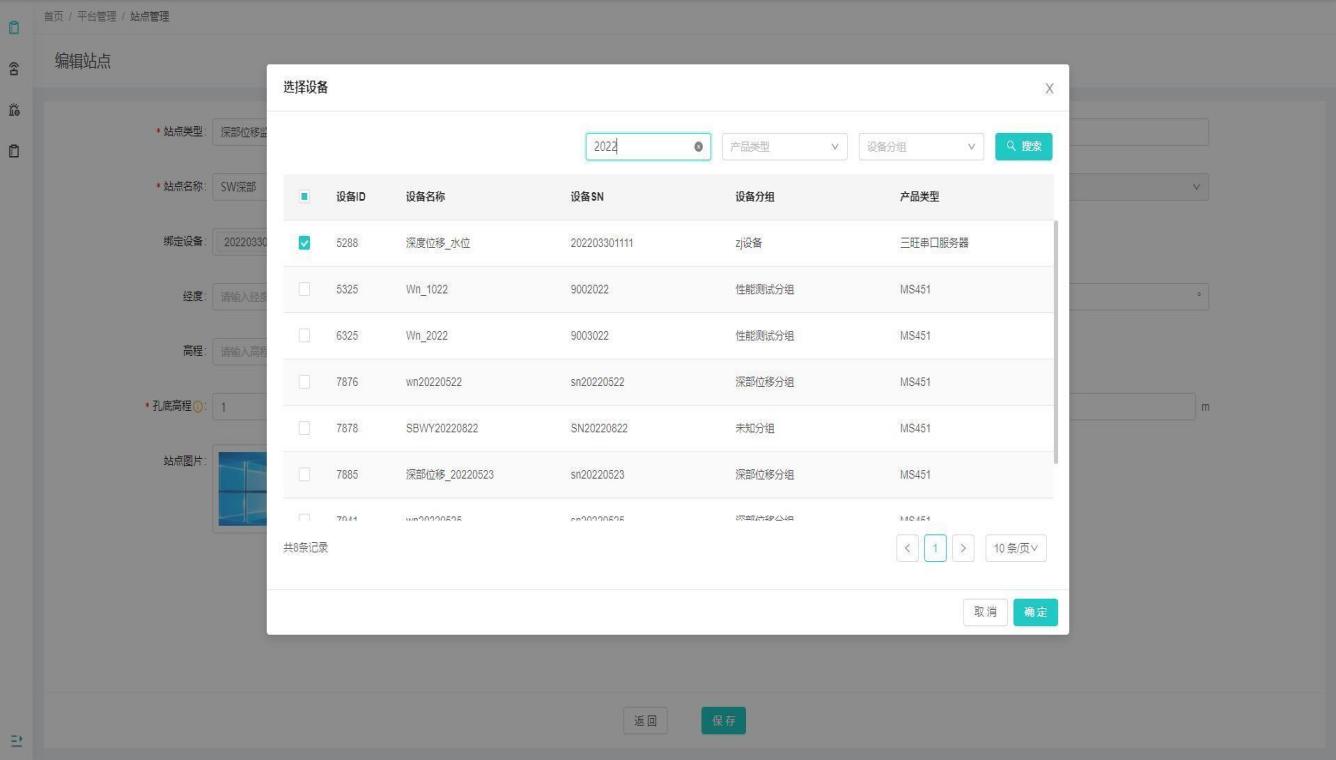Click the 搜索 search button
This screenshot has height=760, width=1336.
coord(1023,147)
